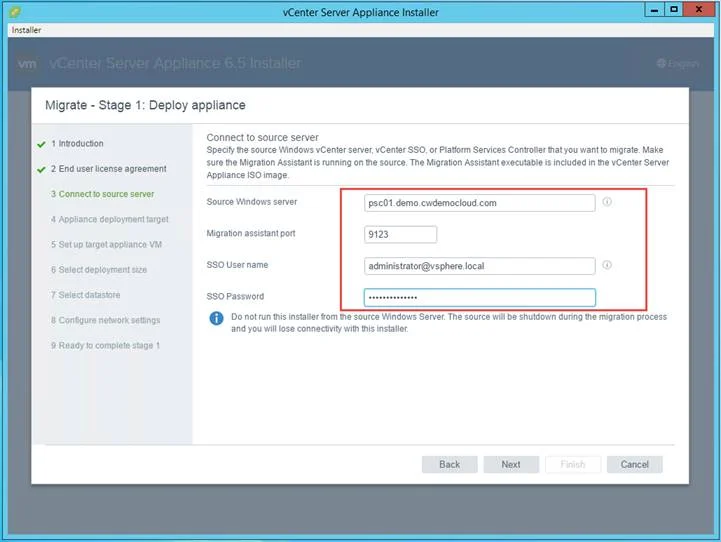Click the vm logo in the header
Image resolution: width=721 pixels, height=542 pixels.
click(x=27, y=63)
